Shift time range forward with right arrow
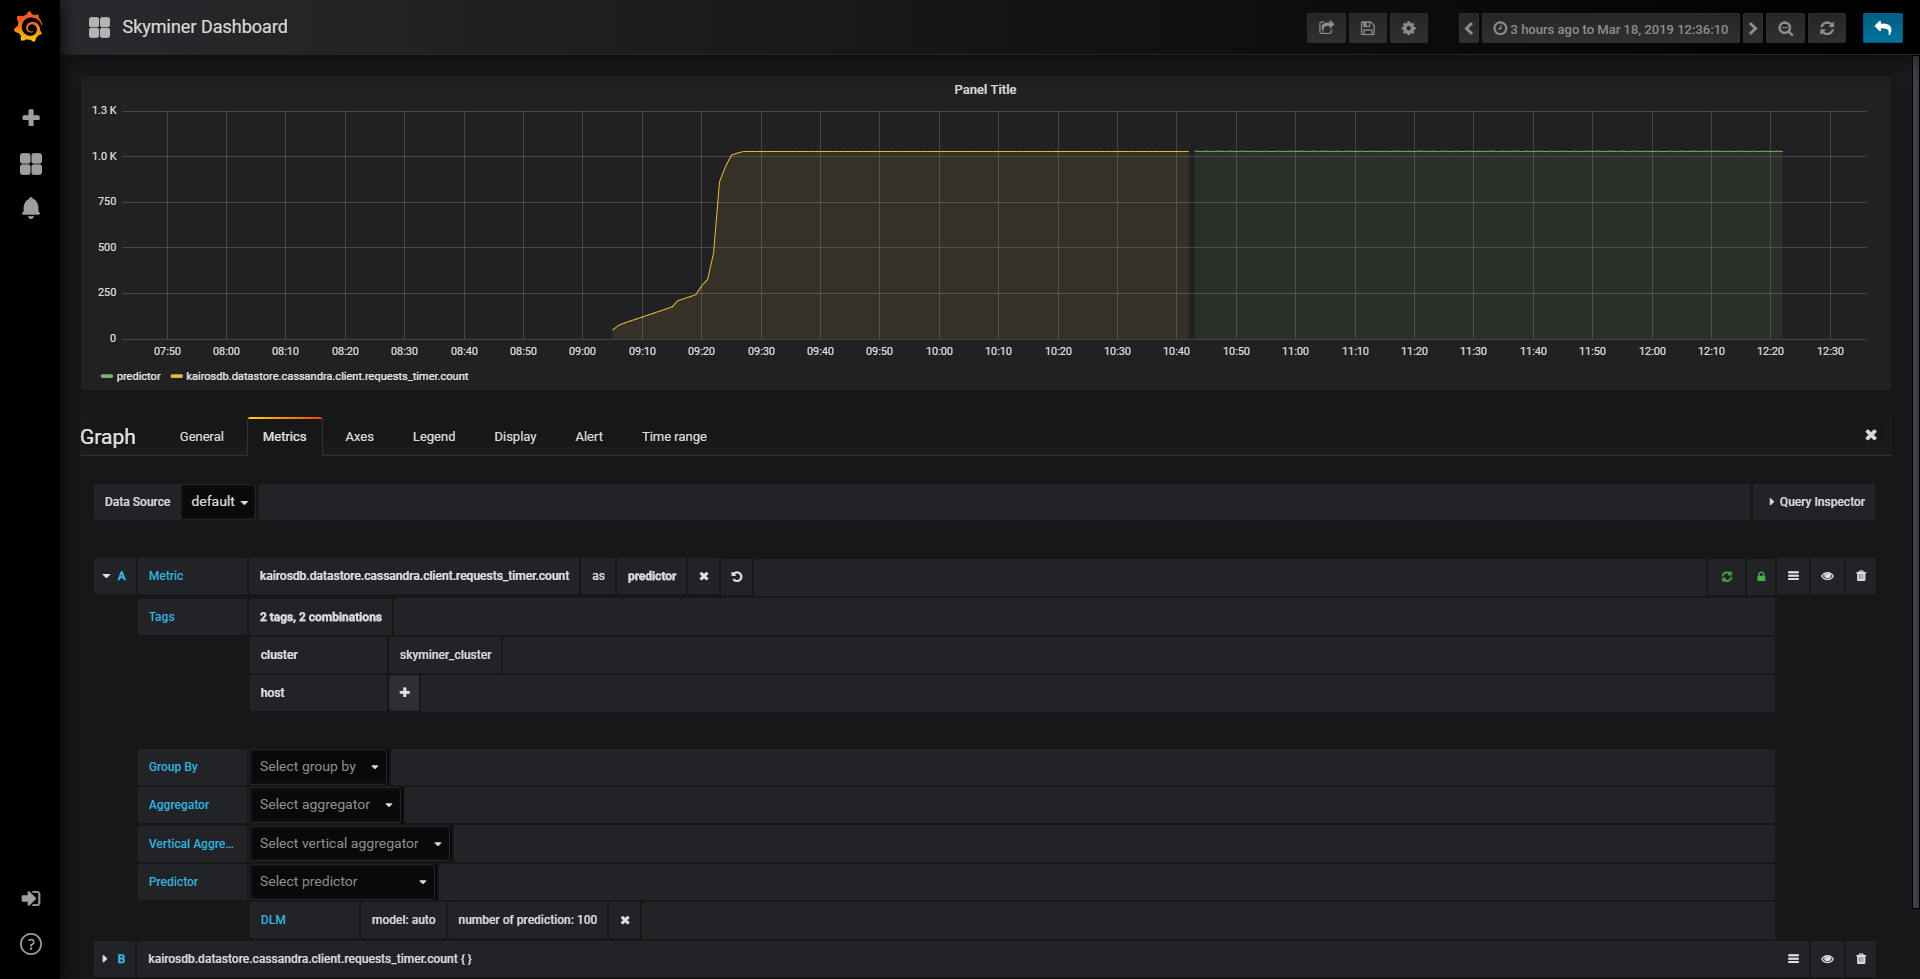This screenshot has width=1920, height=979. (x=1752, y=28)
